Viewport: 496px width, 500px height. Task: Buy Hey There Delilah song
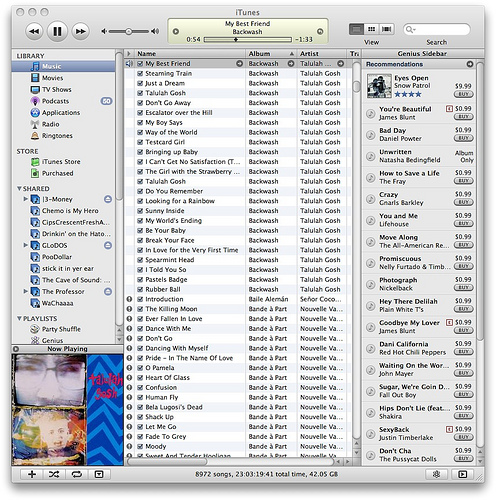(463, 309)
